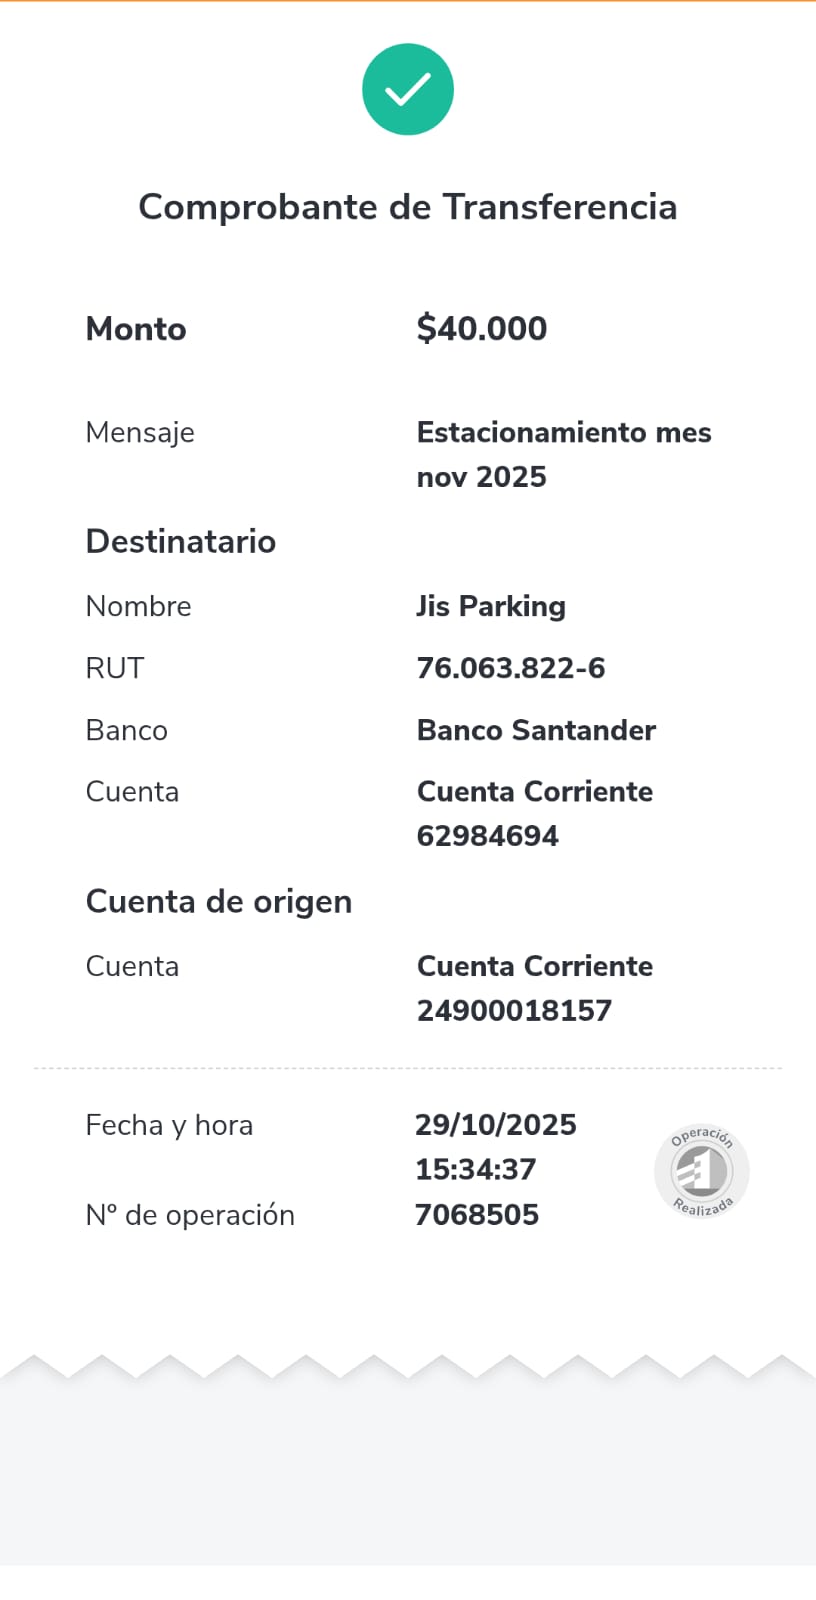This screenshot has width=816, height=1600.
Task: Click the Nº de operación label
Action: [190, 1215]
